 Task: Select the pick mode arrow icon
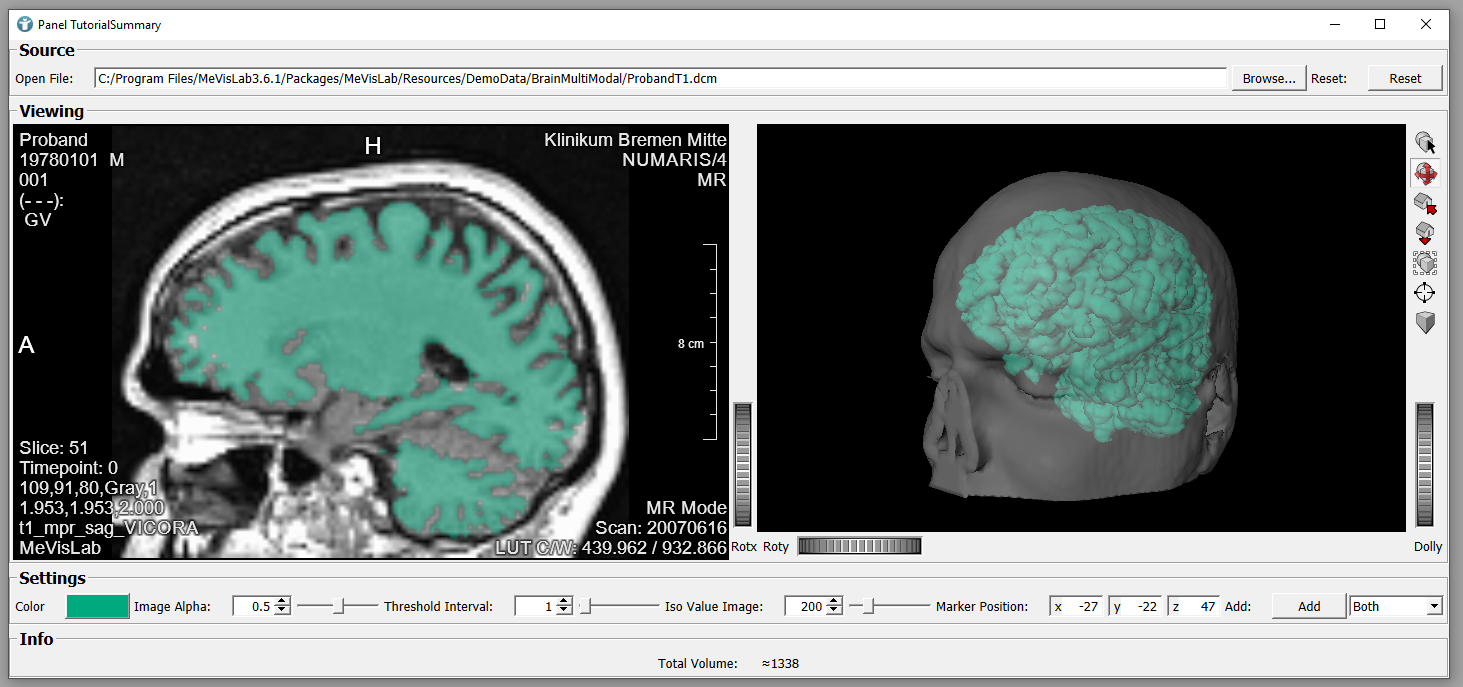click(x=1425, y=144)
